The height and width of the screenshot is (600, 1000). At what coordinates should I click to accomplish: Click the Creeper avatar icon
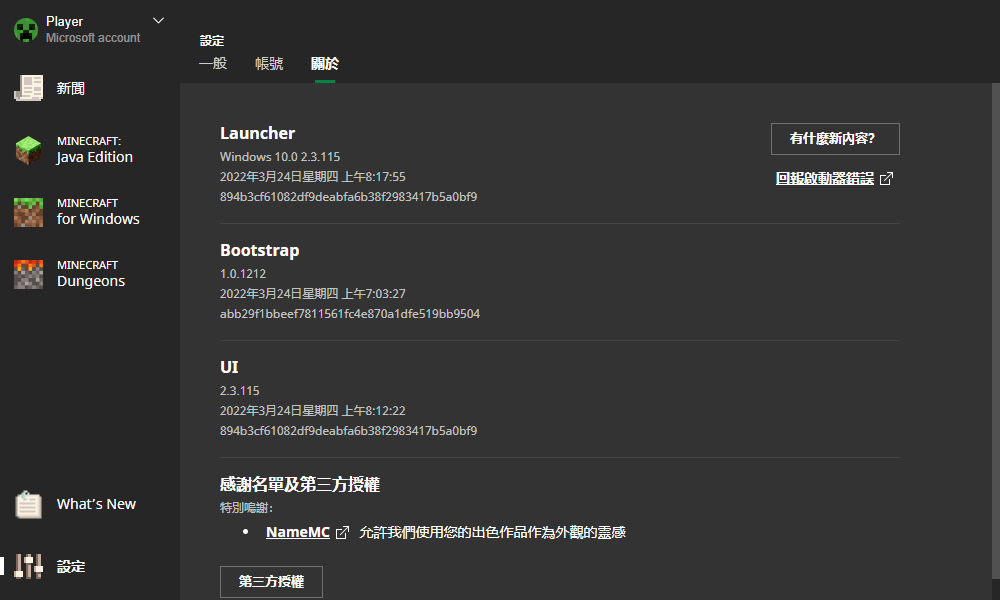(26, 30)
